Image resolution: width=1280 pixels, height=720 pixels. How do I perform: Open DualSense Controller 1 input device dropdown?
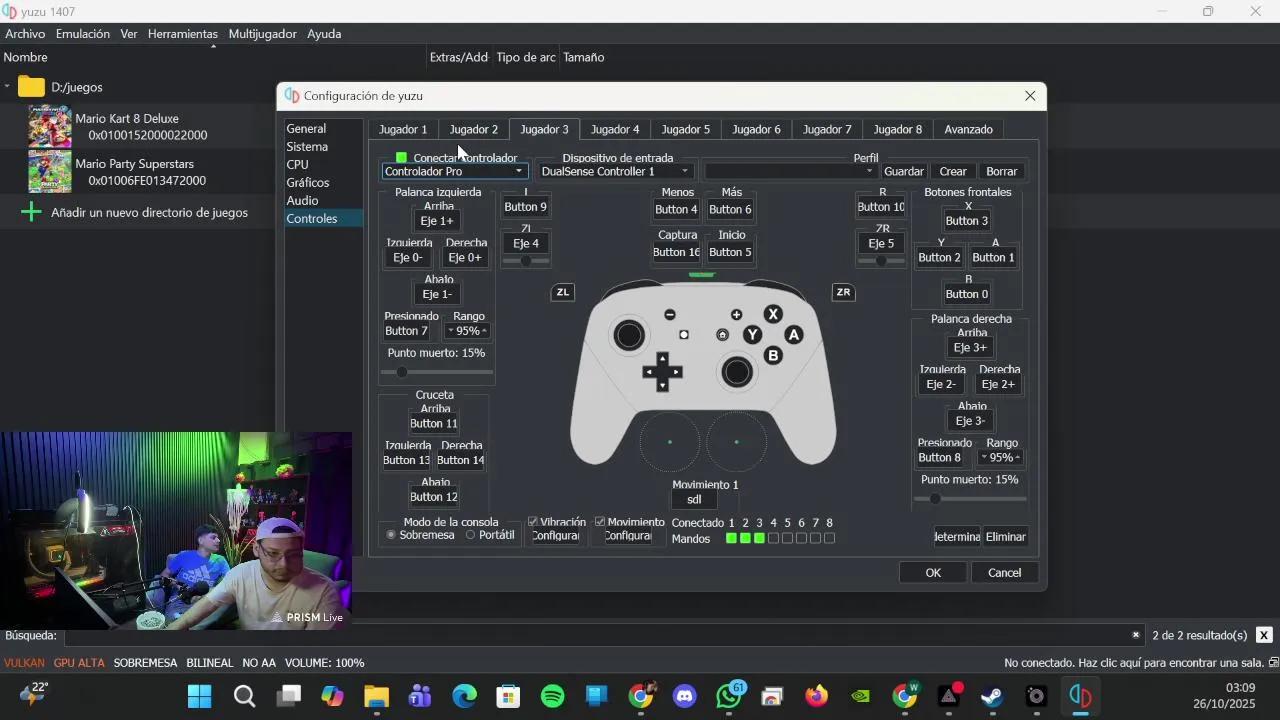click(615, 171)
